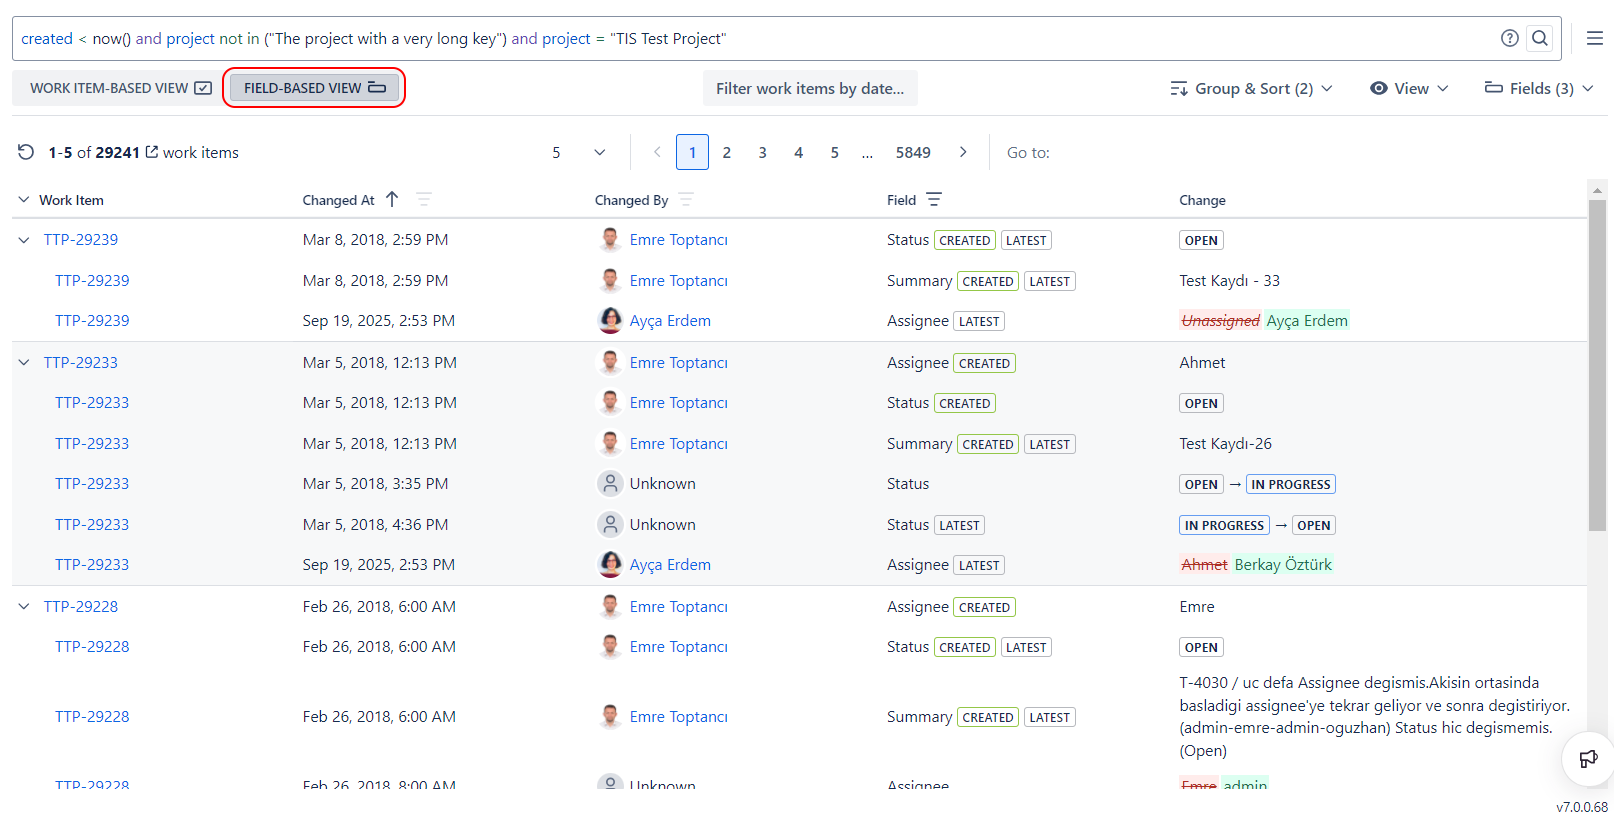Click the JQL search magnifier icon

pyautogui.click(x=1540, y=38)
